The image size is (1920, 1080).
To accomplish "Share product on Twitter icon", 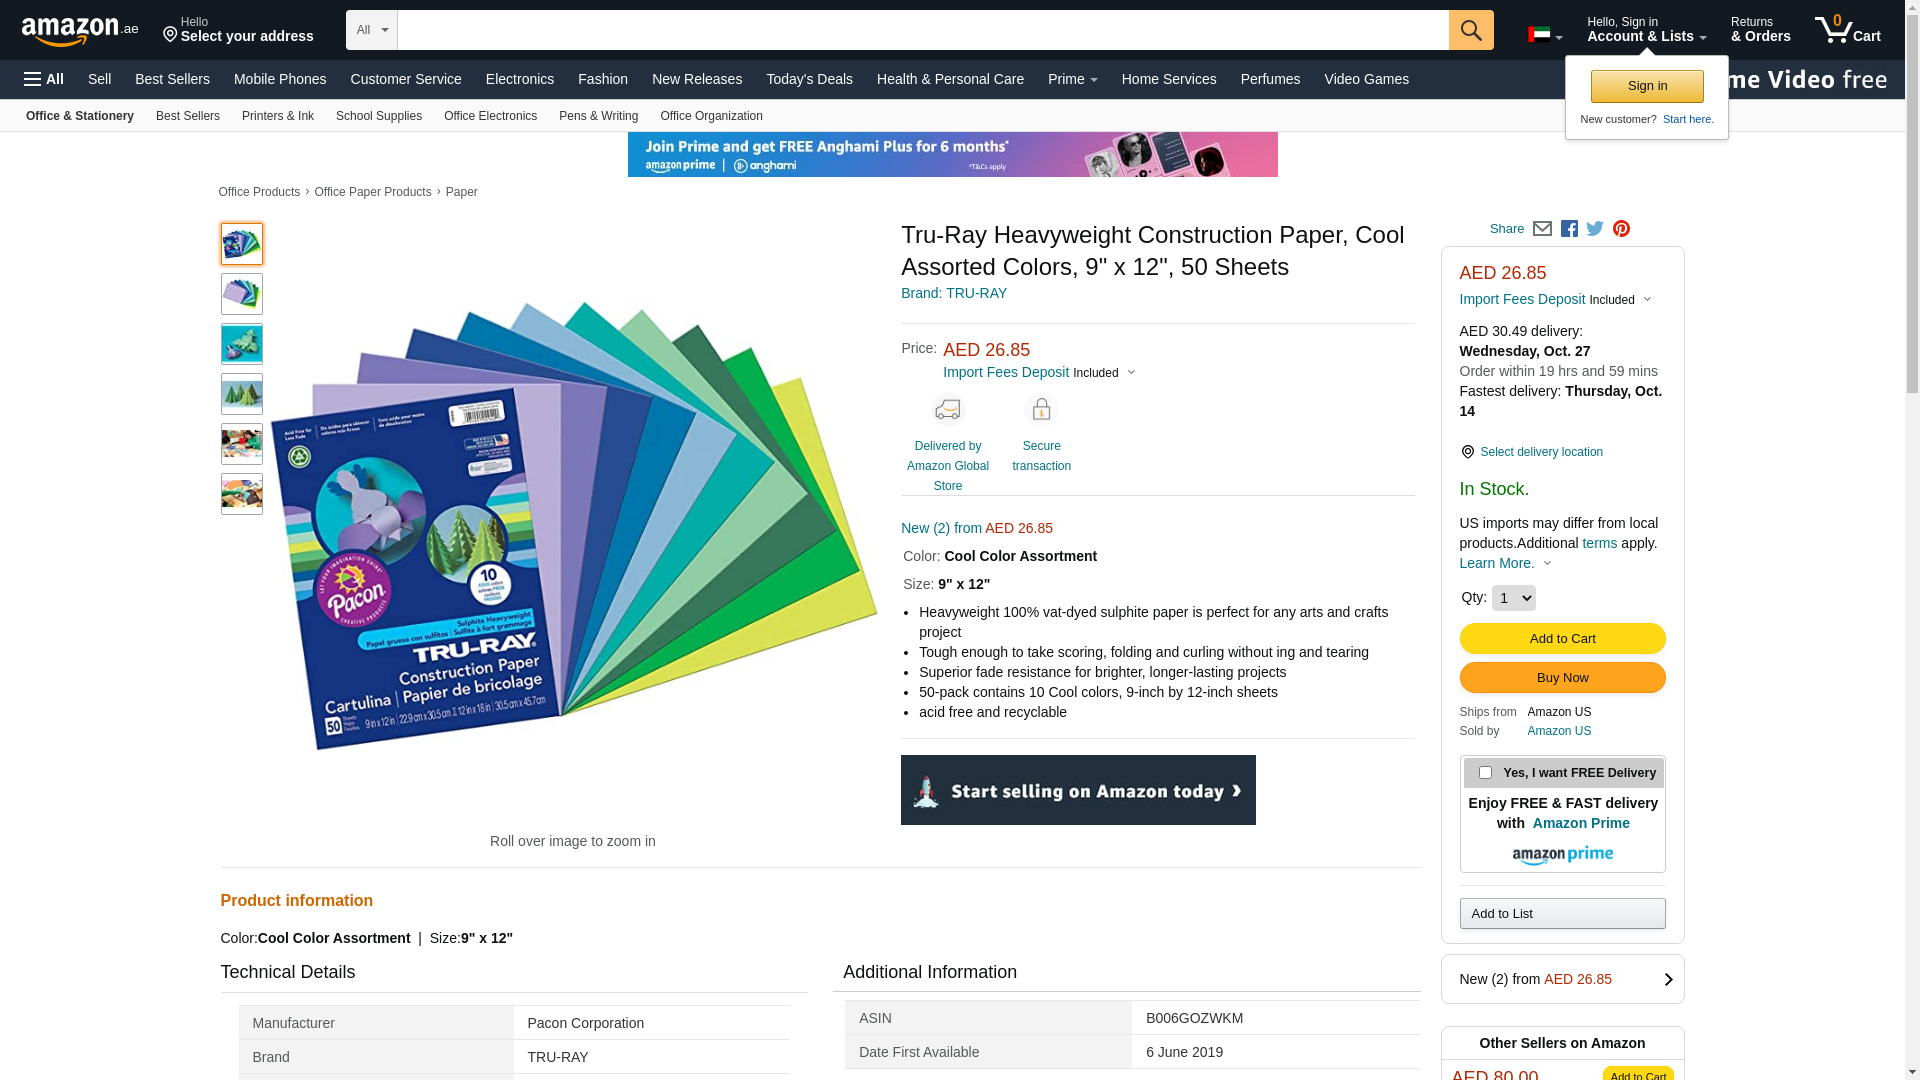I will coord(1595,229).
